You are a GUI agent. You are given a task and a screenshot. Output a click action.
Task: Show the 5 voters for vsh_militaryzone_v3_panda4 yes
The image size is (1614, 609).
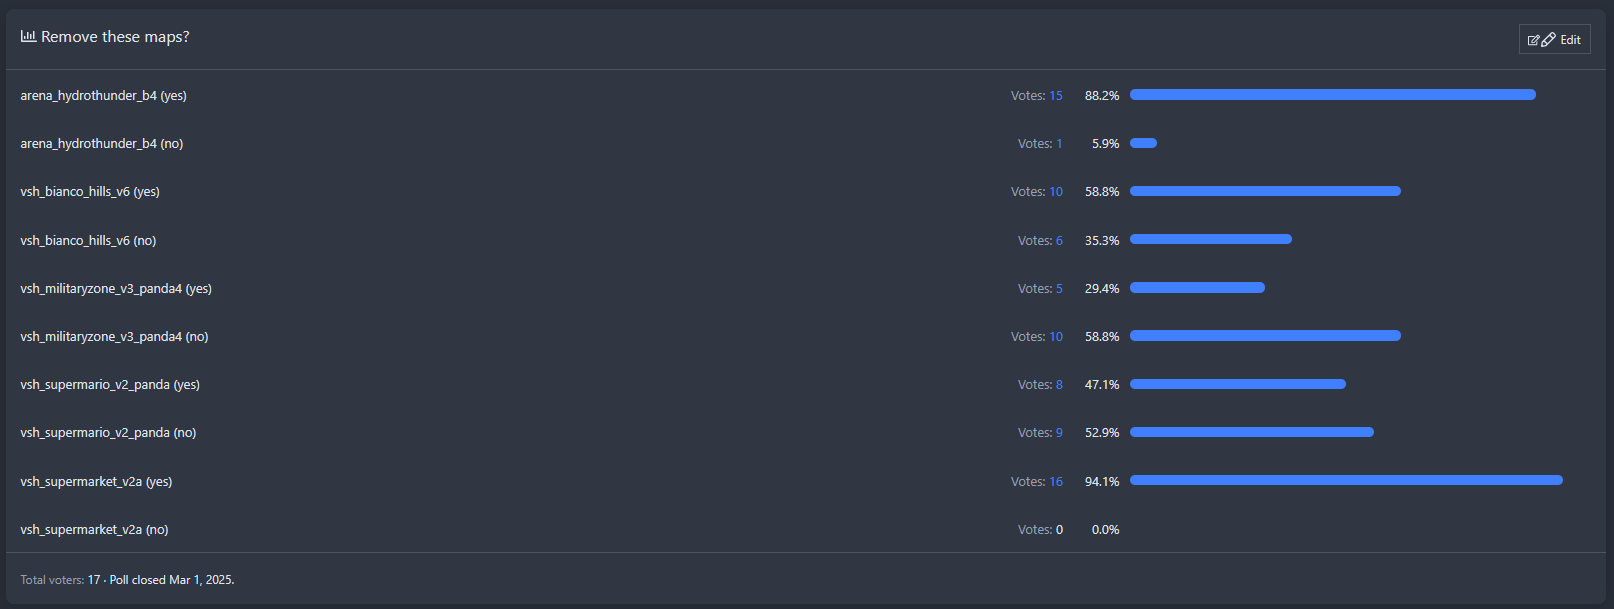[x=1059, y=289]
